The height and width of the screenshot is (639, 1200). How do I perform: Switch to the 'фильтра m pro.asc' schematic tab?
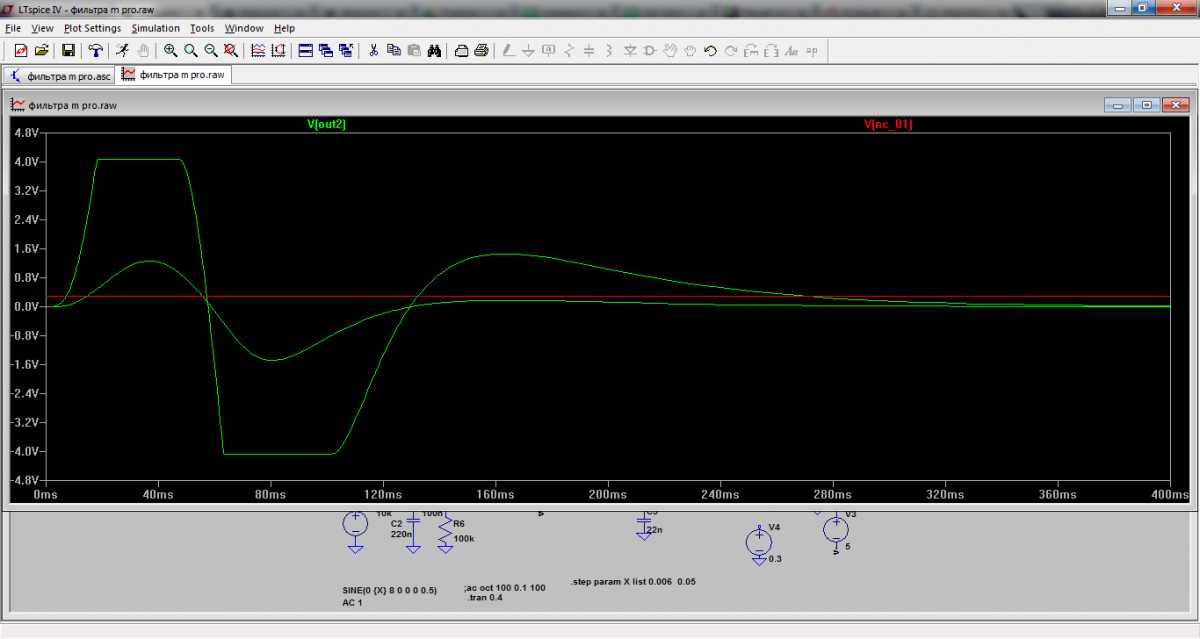click(59, 75)
